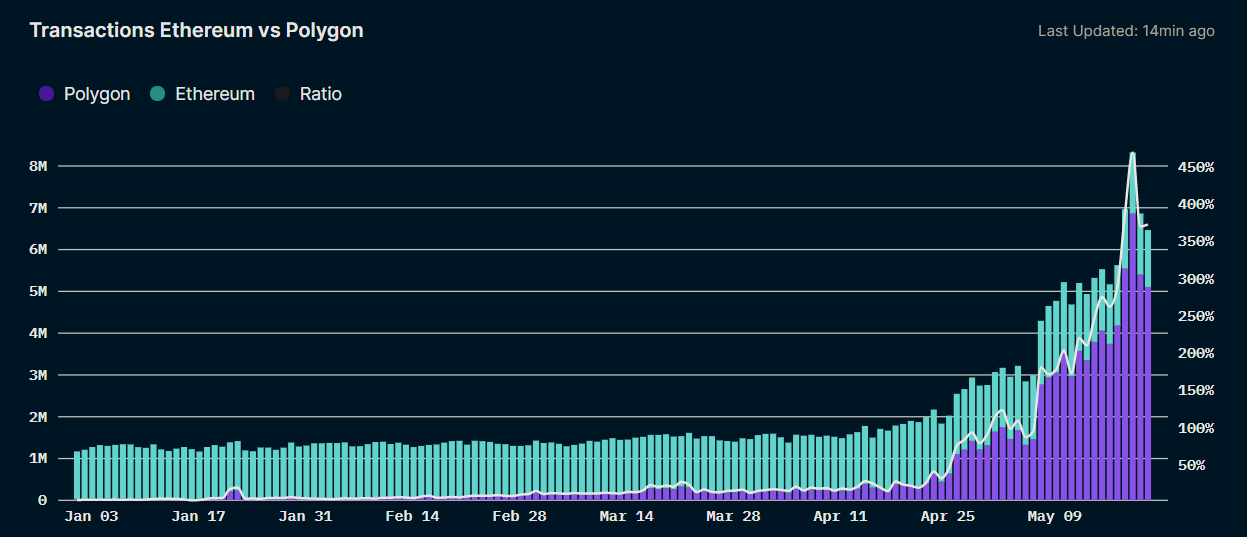Click the dark Ratio legend dot

click(282, 94)
